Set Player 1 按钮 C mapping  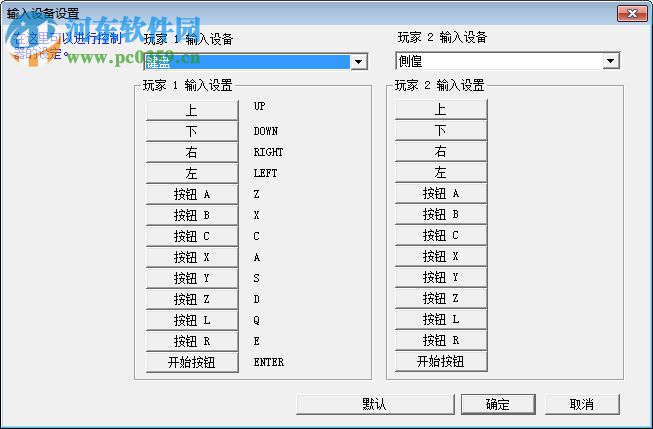click(192, 236)
